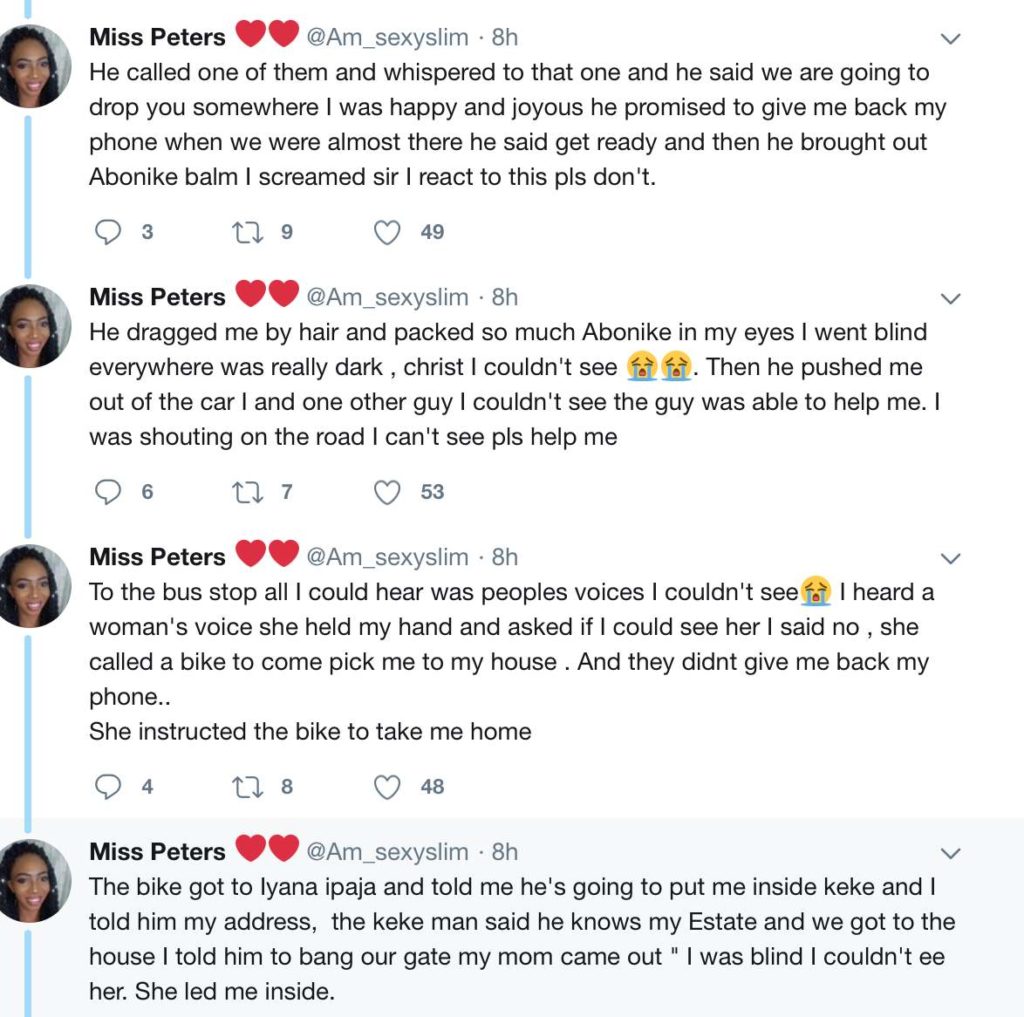Reply to the Abonike balm scream tweet
The width and height of the screenshot is (1024, 1017).
108,232
